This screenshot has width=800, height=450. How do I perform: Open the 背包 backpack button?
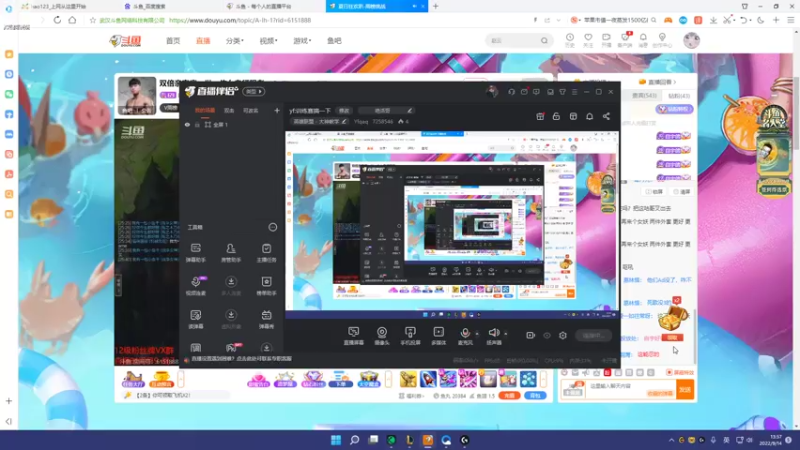coord(535,395)
